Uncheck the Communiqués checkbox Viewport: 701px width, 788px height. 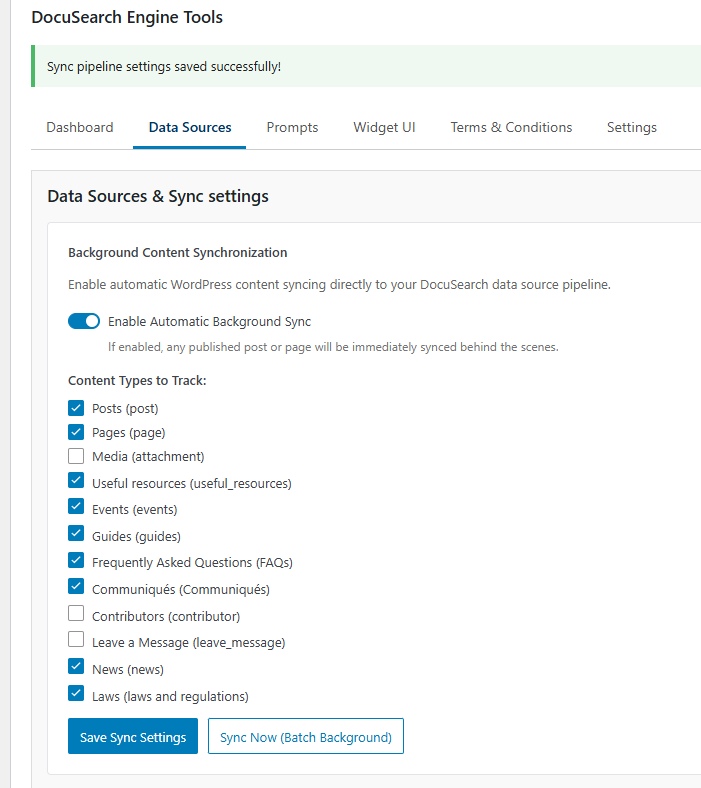click(x=76, y=586)
